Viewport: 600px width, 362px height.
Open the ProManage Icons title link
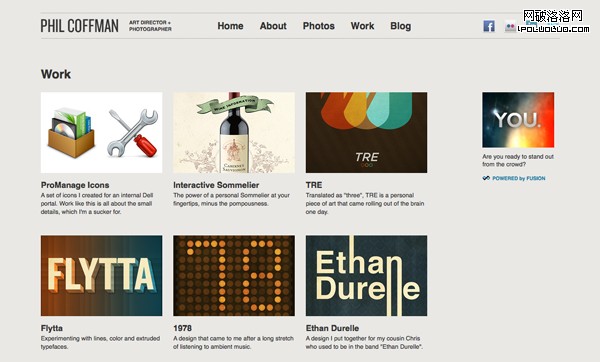point(75,185)
